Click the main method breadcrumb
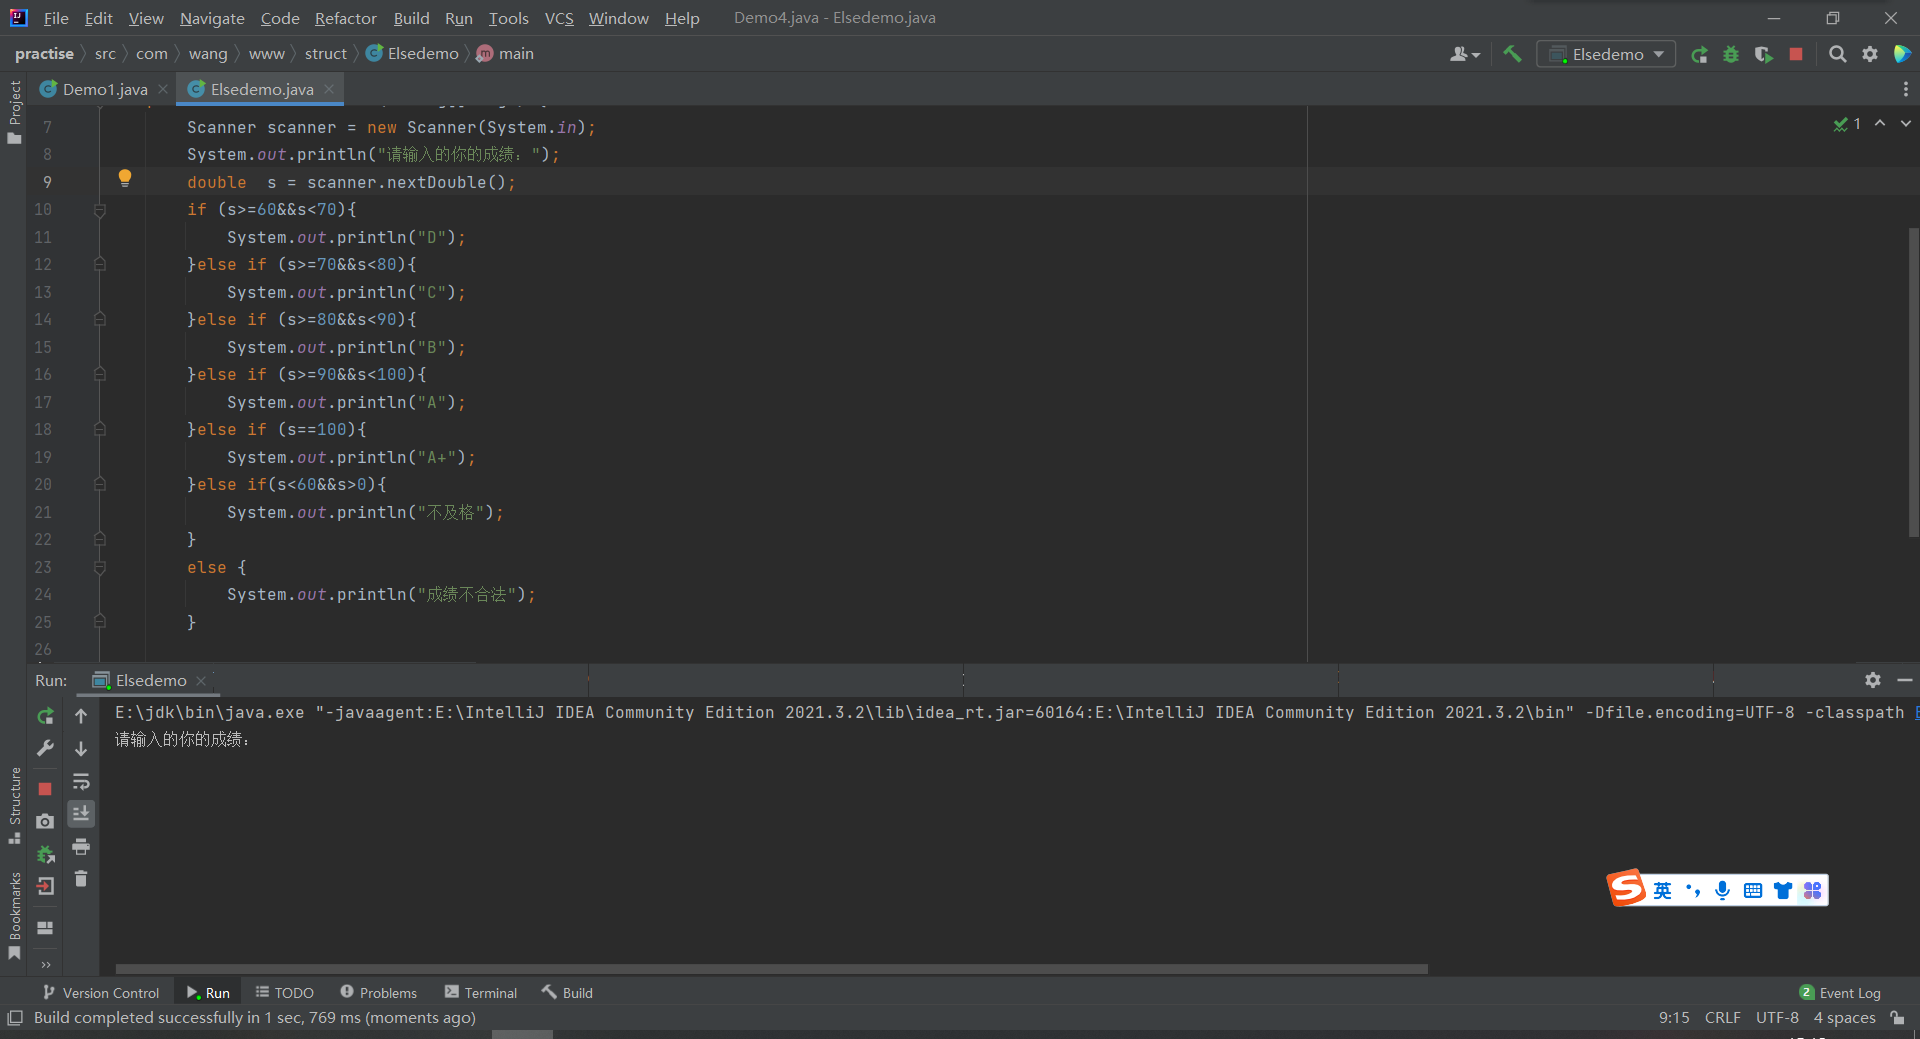 [x=505, y=54]
